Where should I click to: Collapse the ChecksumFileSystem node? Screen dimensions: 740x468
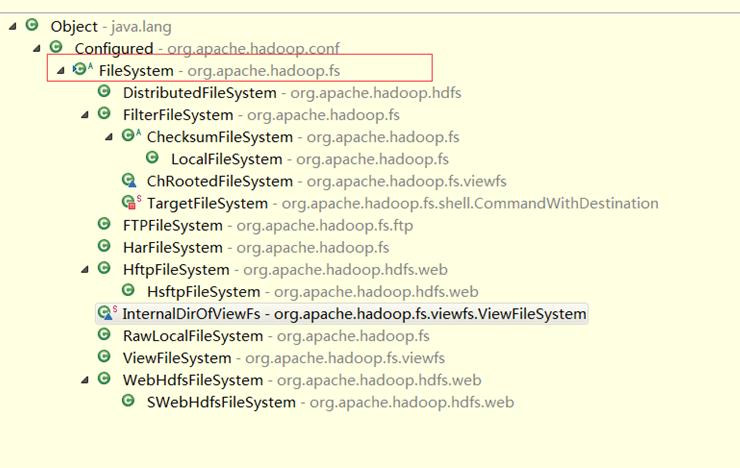pos(109,137)
